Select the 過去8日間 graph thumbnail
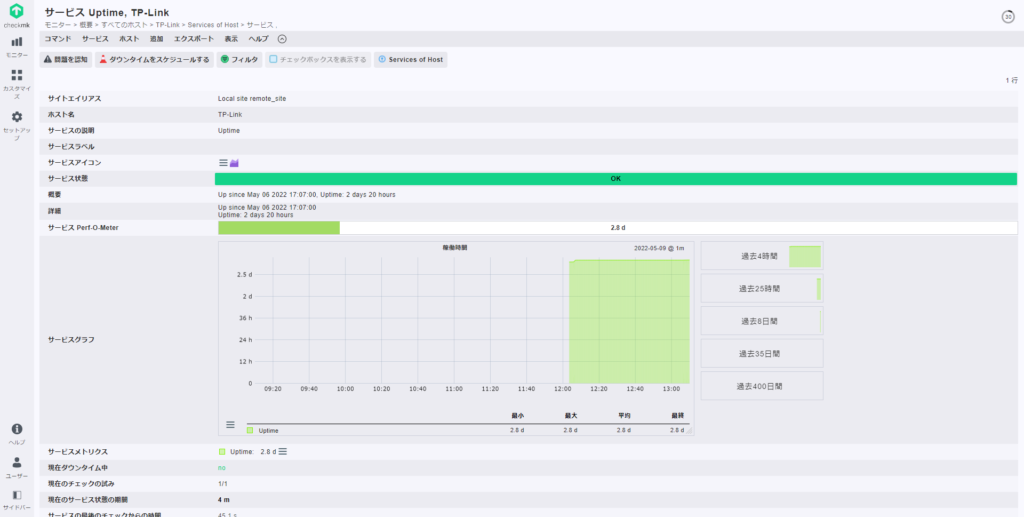Screen dimensions: 1024x517 762,321
